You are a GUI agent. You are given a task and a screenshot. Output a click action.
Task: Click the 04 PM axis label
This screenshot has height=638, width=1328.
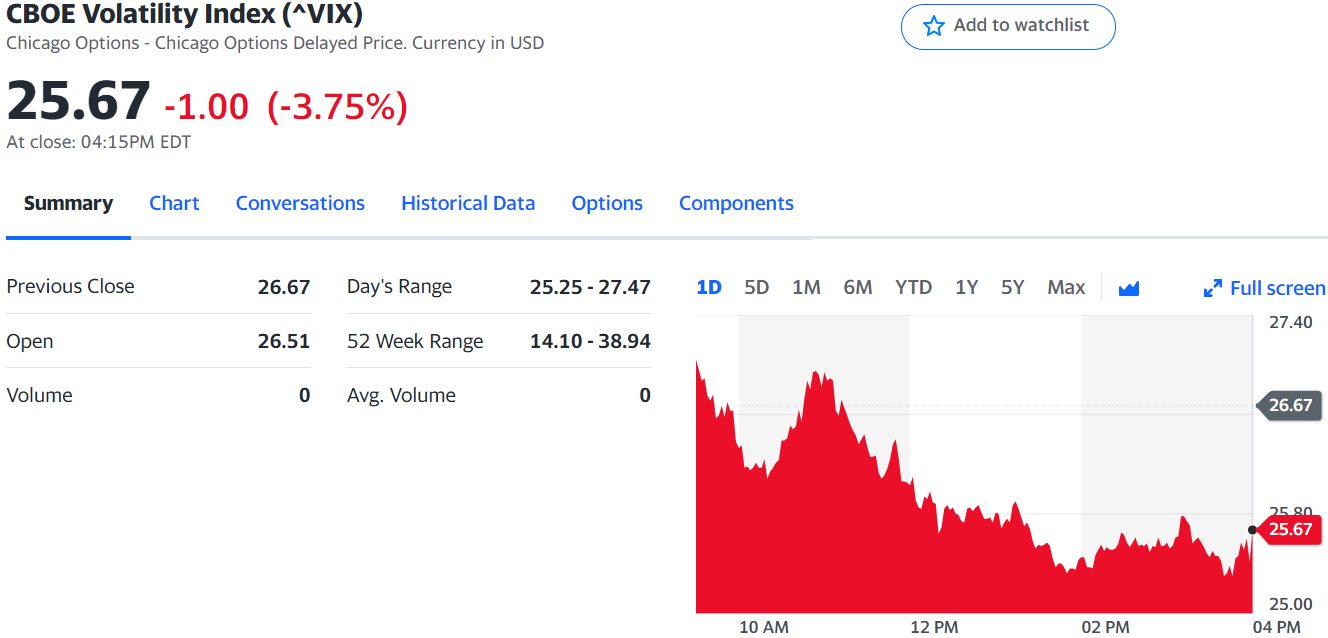(1276, 627)
